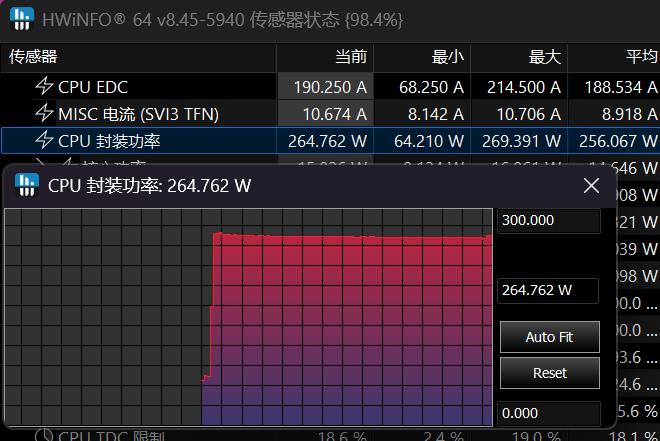This screenshot has height=441, width=660.
Task: Click the 当前 column header
Action: pos(325,57)
